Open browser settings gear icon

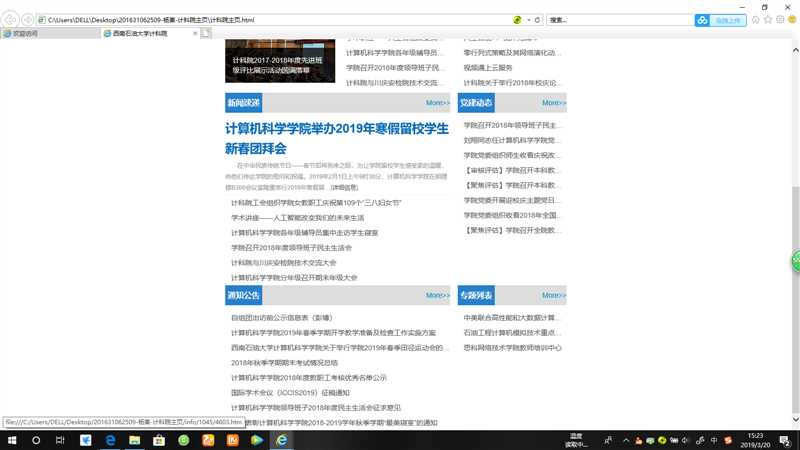point(780,20)
